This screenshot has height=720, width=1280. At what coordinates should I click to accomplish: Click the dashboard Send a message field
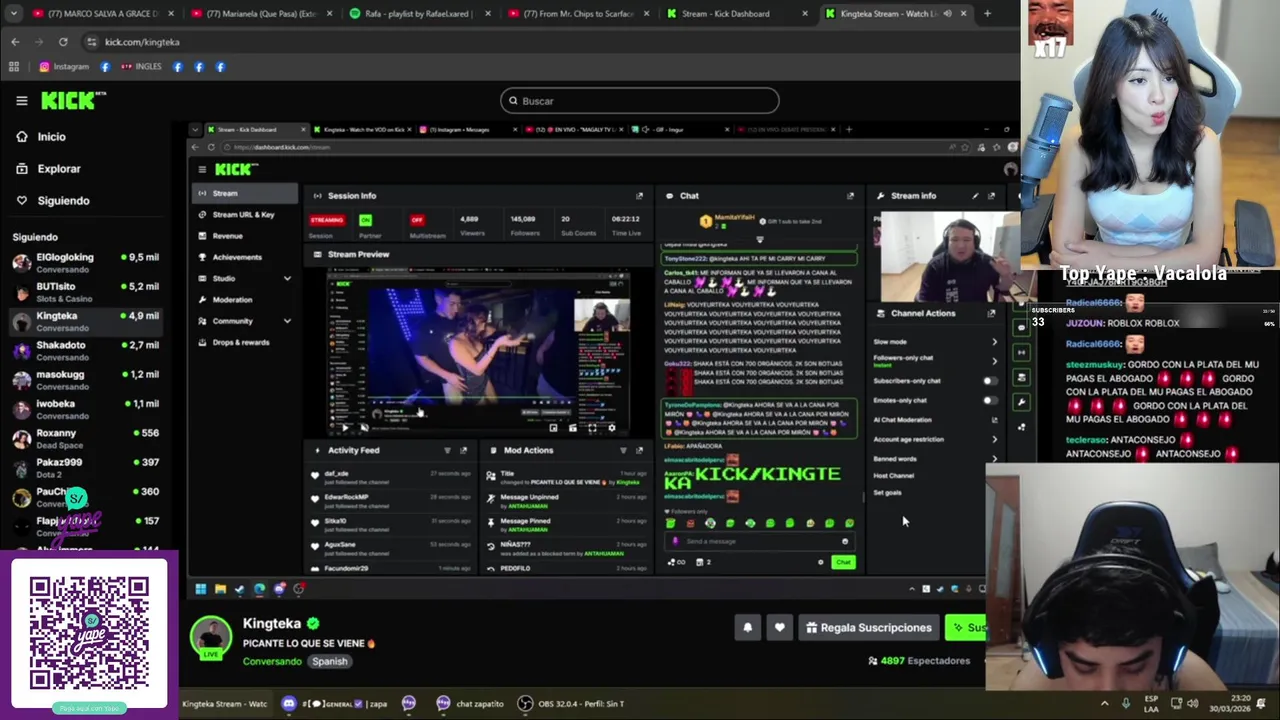[x=760, y=541]
